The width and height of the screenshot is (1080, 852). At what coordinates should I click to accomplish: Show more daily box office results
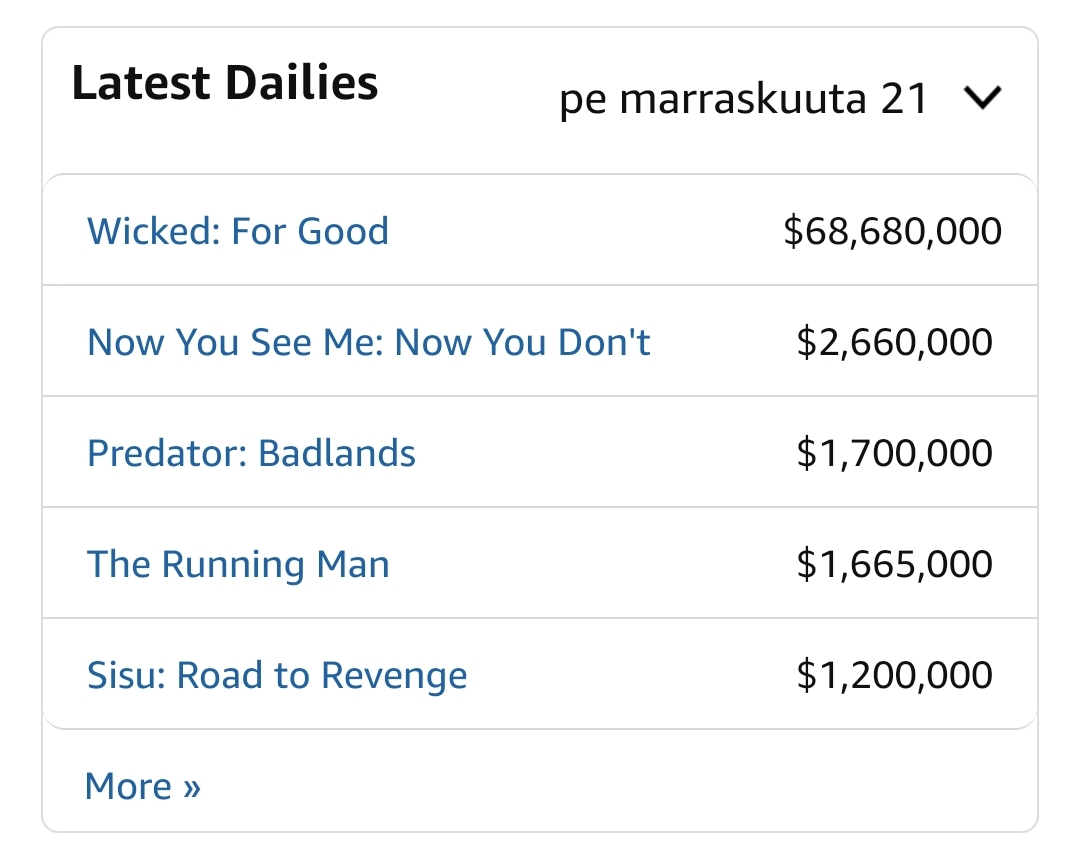tap(143, 786)
